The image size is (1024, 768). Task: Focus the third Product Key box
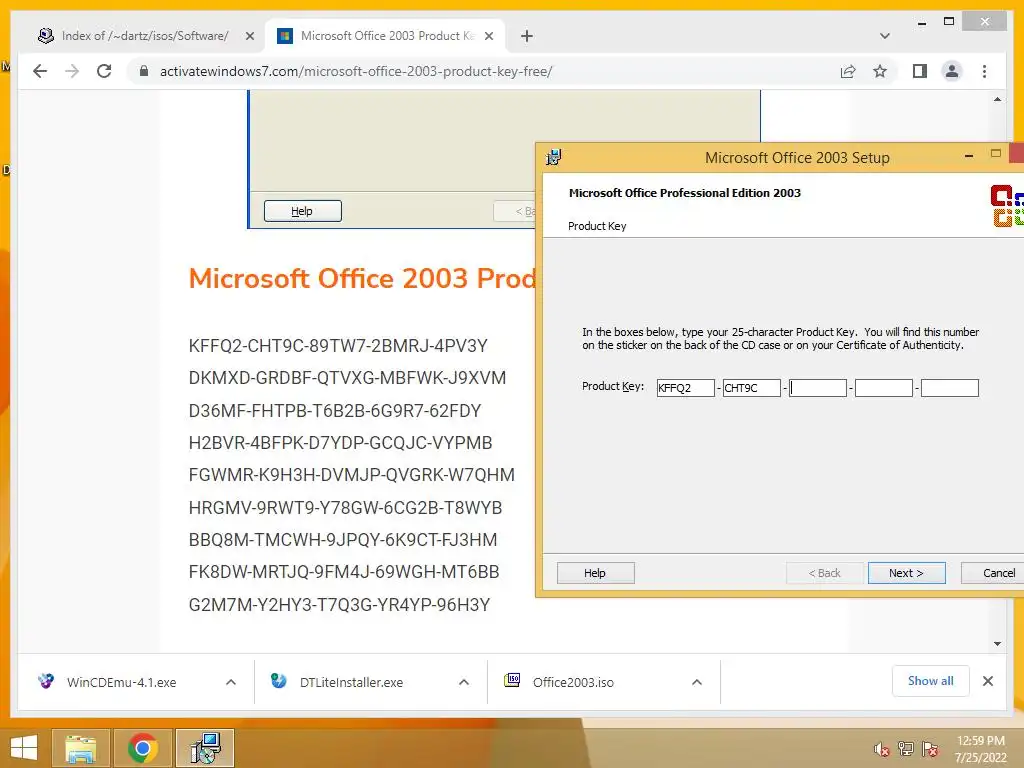coord(818,388)
